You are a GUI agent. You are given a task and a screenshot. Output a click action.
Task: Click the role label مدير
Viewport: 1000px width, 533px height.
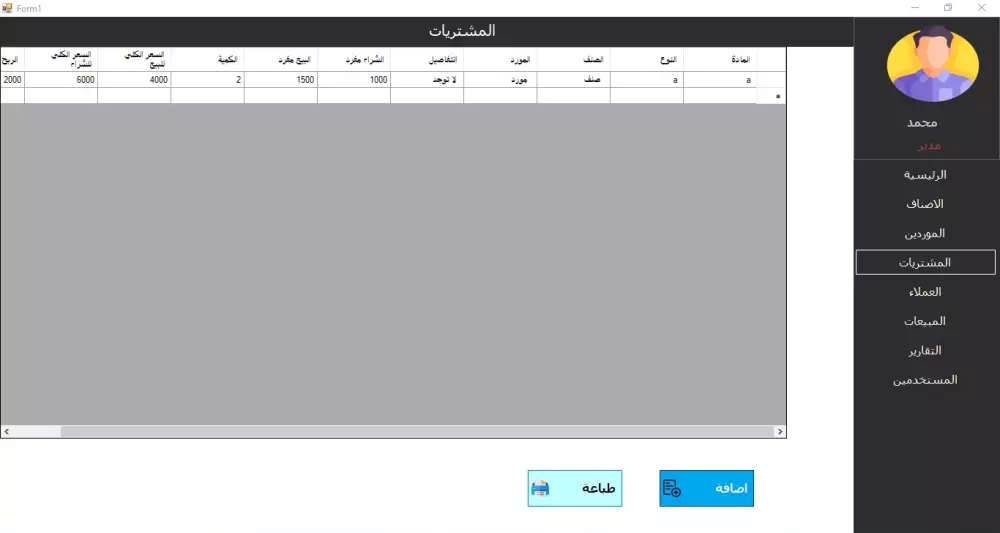930,146
